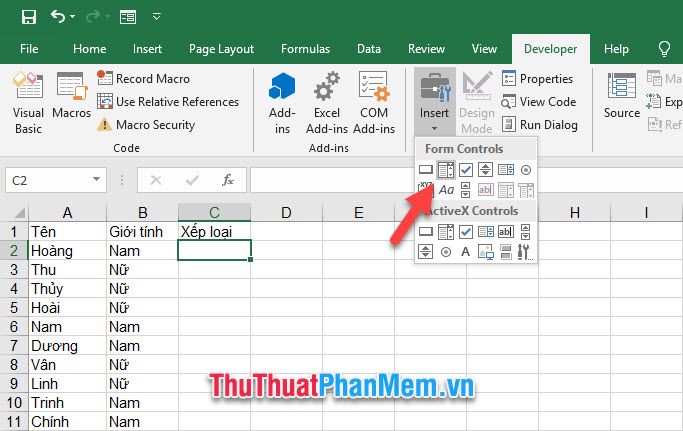Insert an ActiveX Scroll Bar
683x431 pixels.
pos(526,231)
